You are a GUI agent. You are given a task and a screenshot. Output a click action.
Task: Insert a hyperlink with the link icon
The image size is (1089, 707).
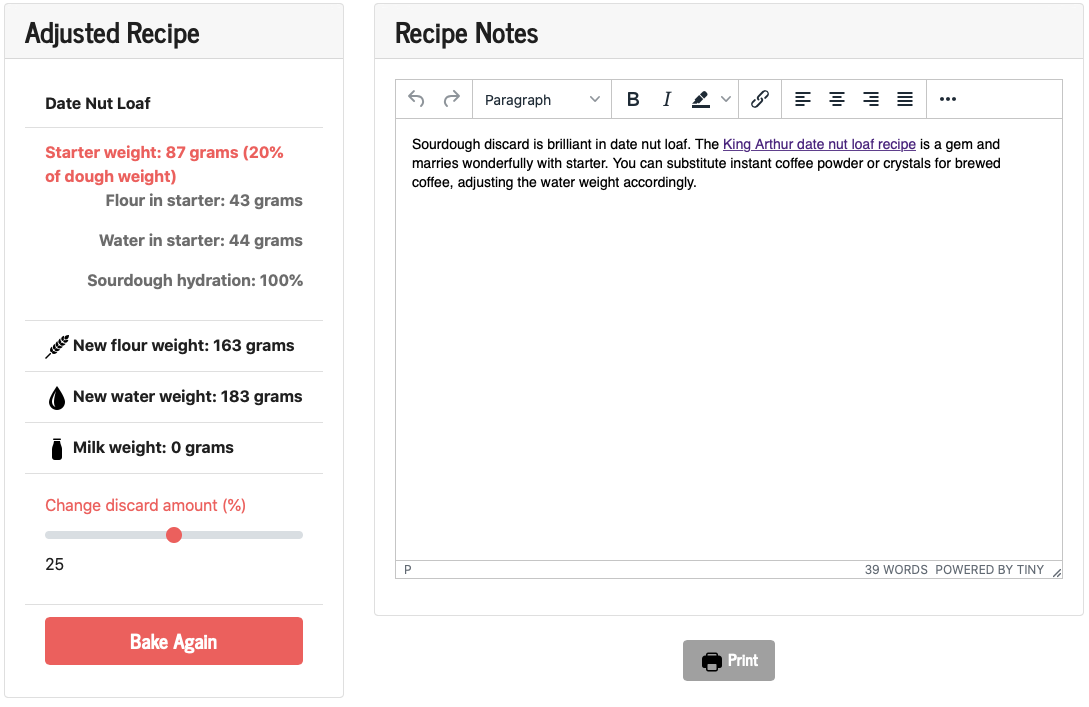point(759,99)
